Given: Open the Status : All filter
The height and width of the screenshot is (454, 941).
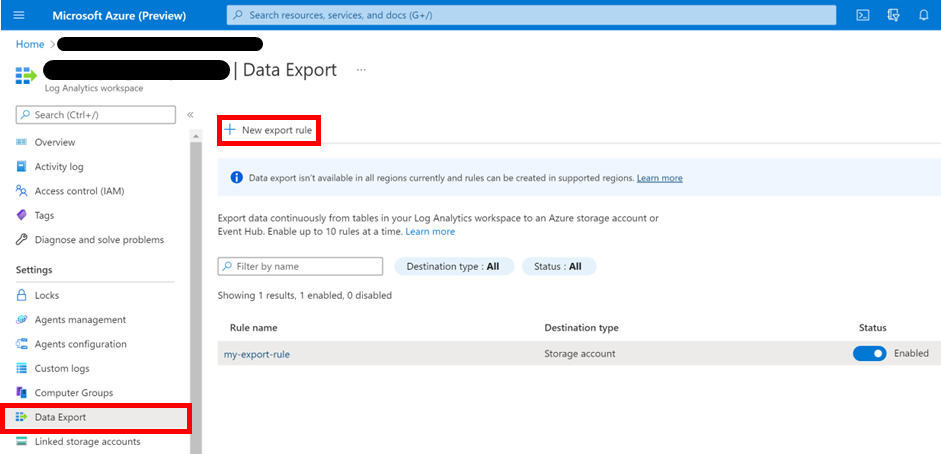Looking at the screenshot, I should point(559,266).
